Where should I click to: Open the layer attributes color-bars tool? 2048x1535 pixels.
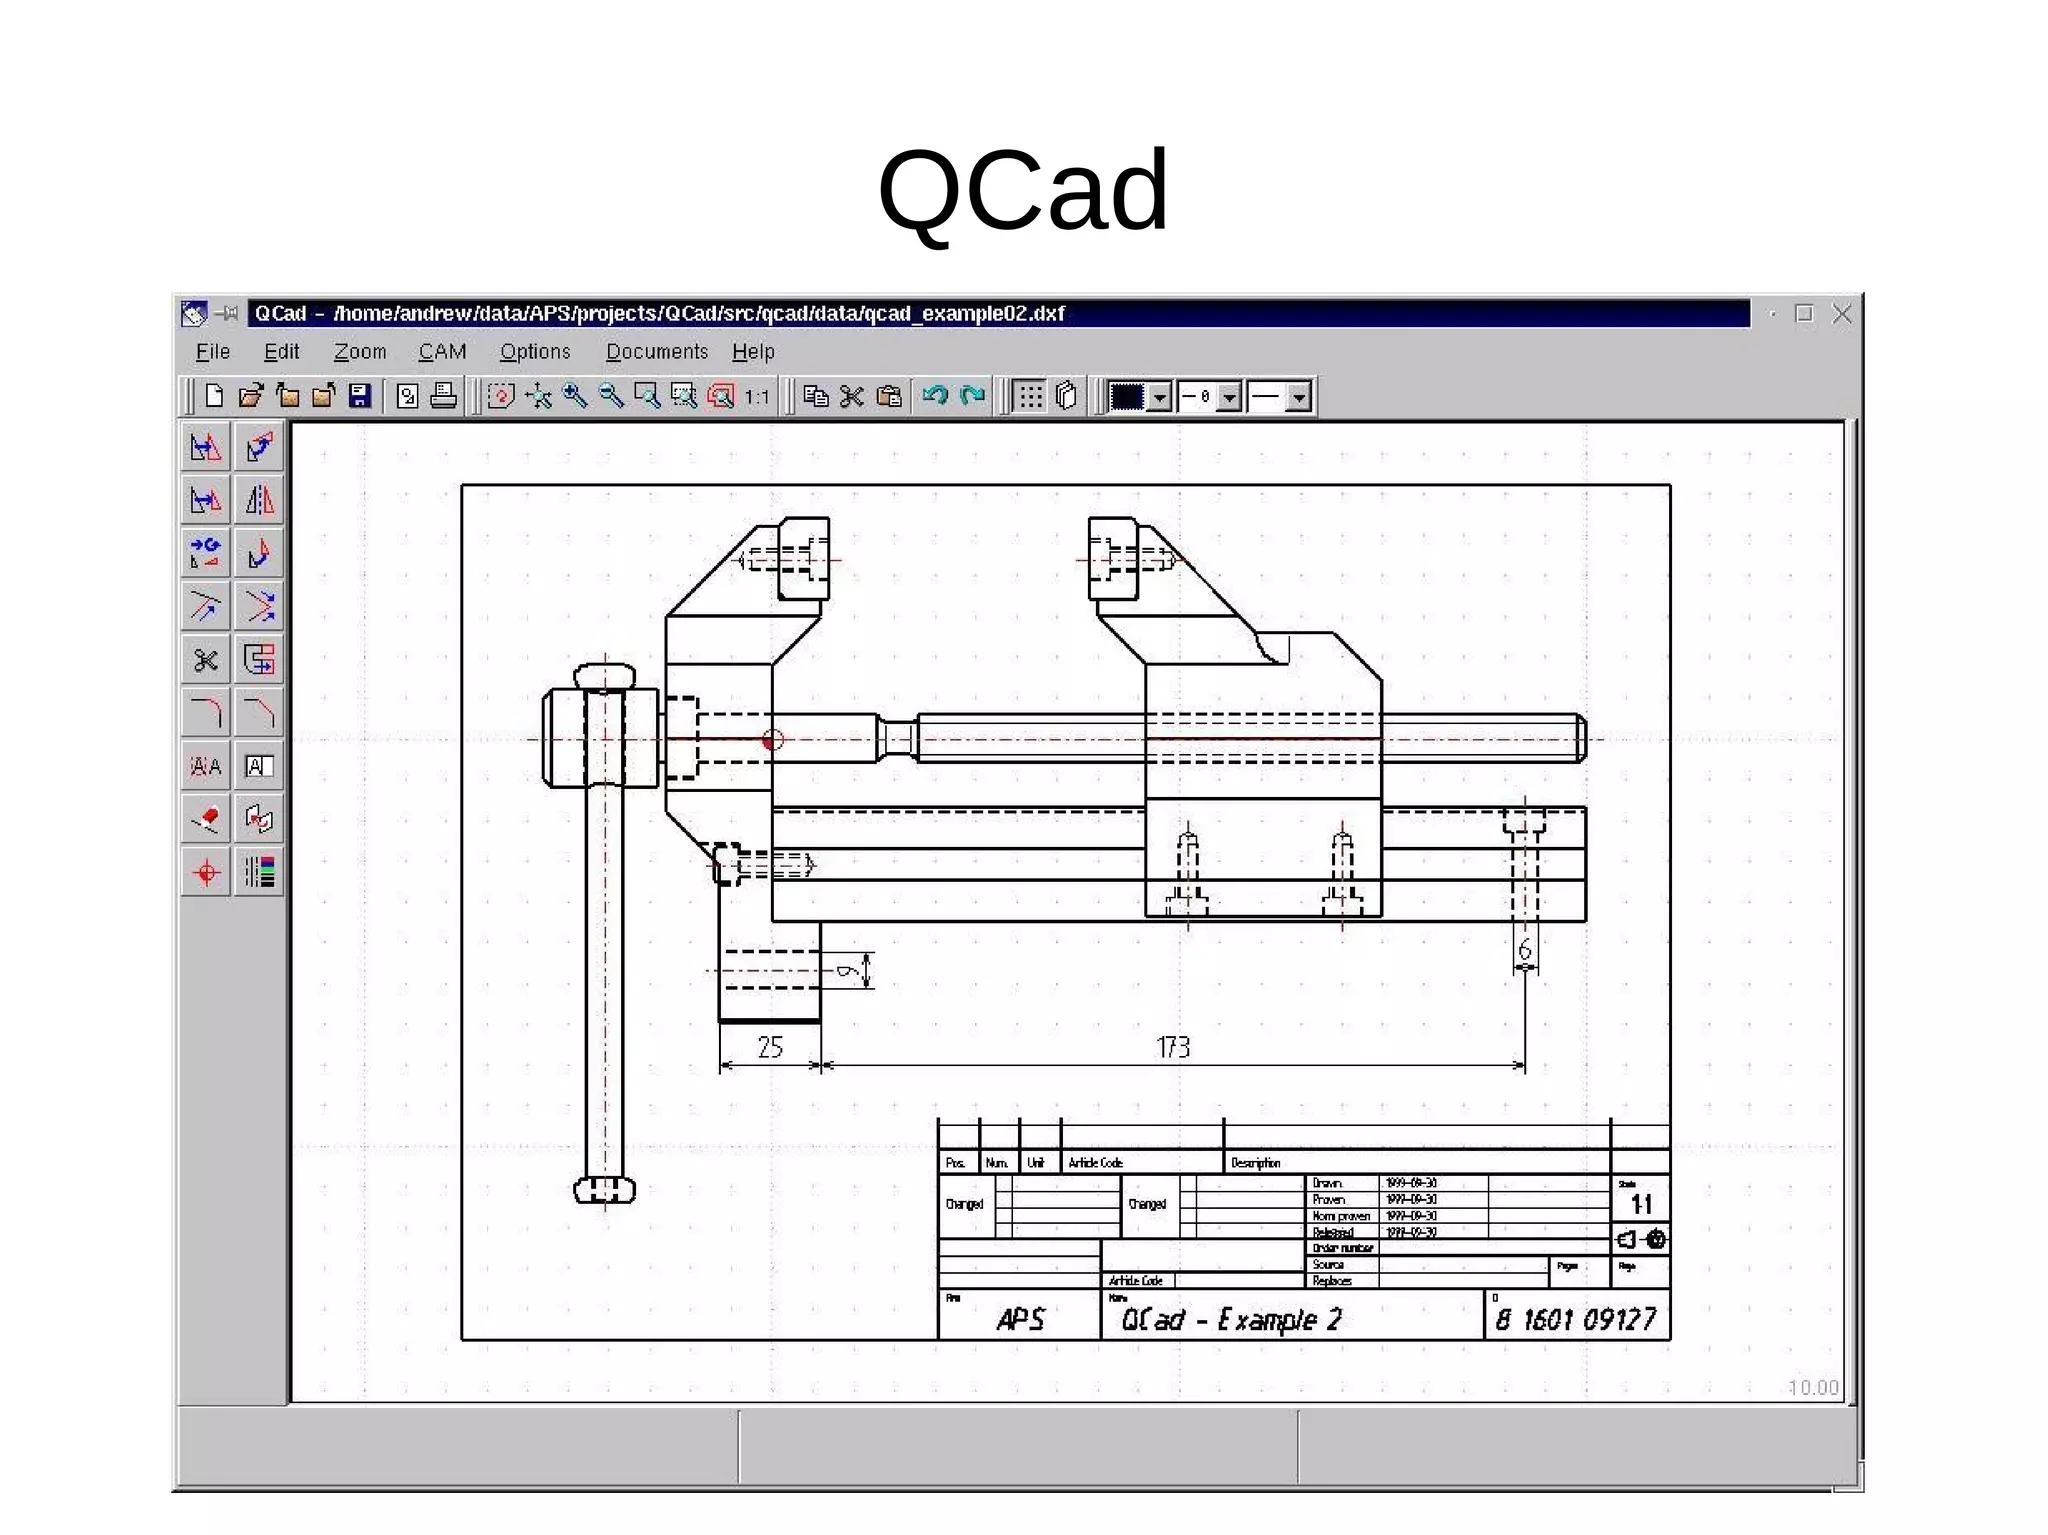259,872
